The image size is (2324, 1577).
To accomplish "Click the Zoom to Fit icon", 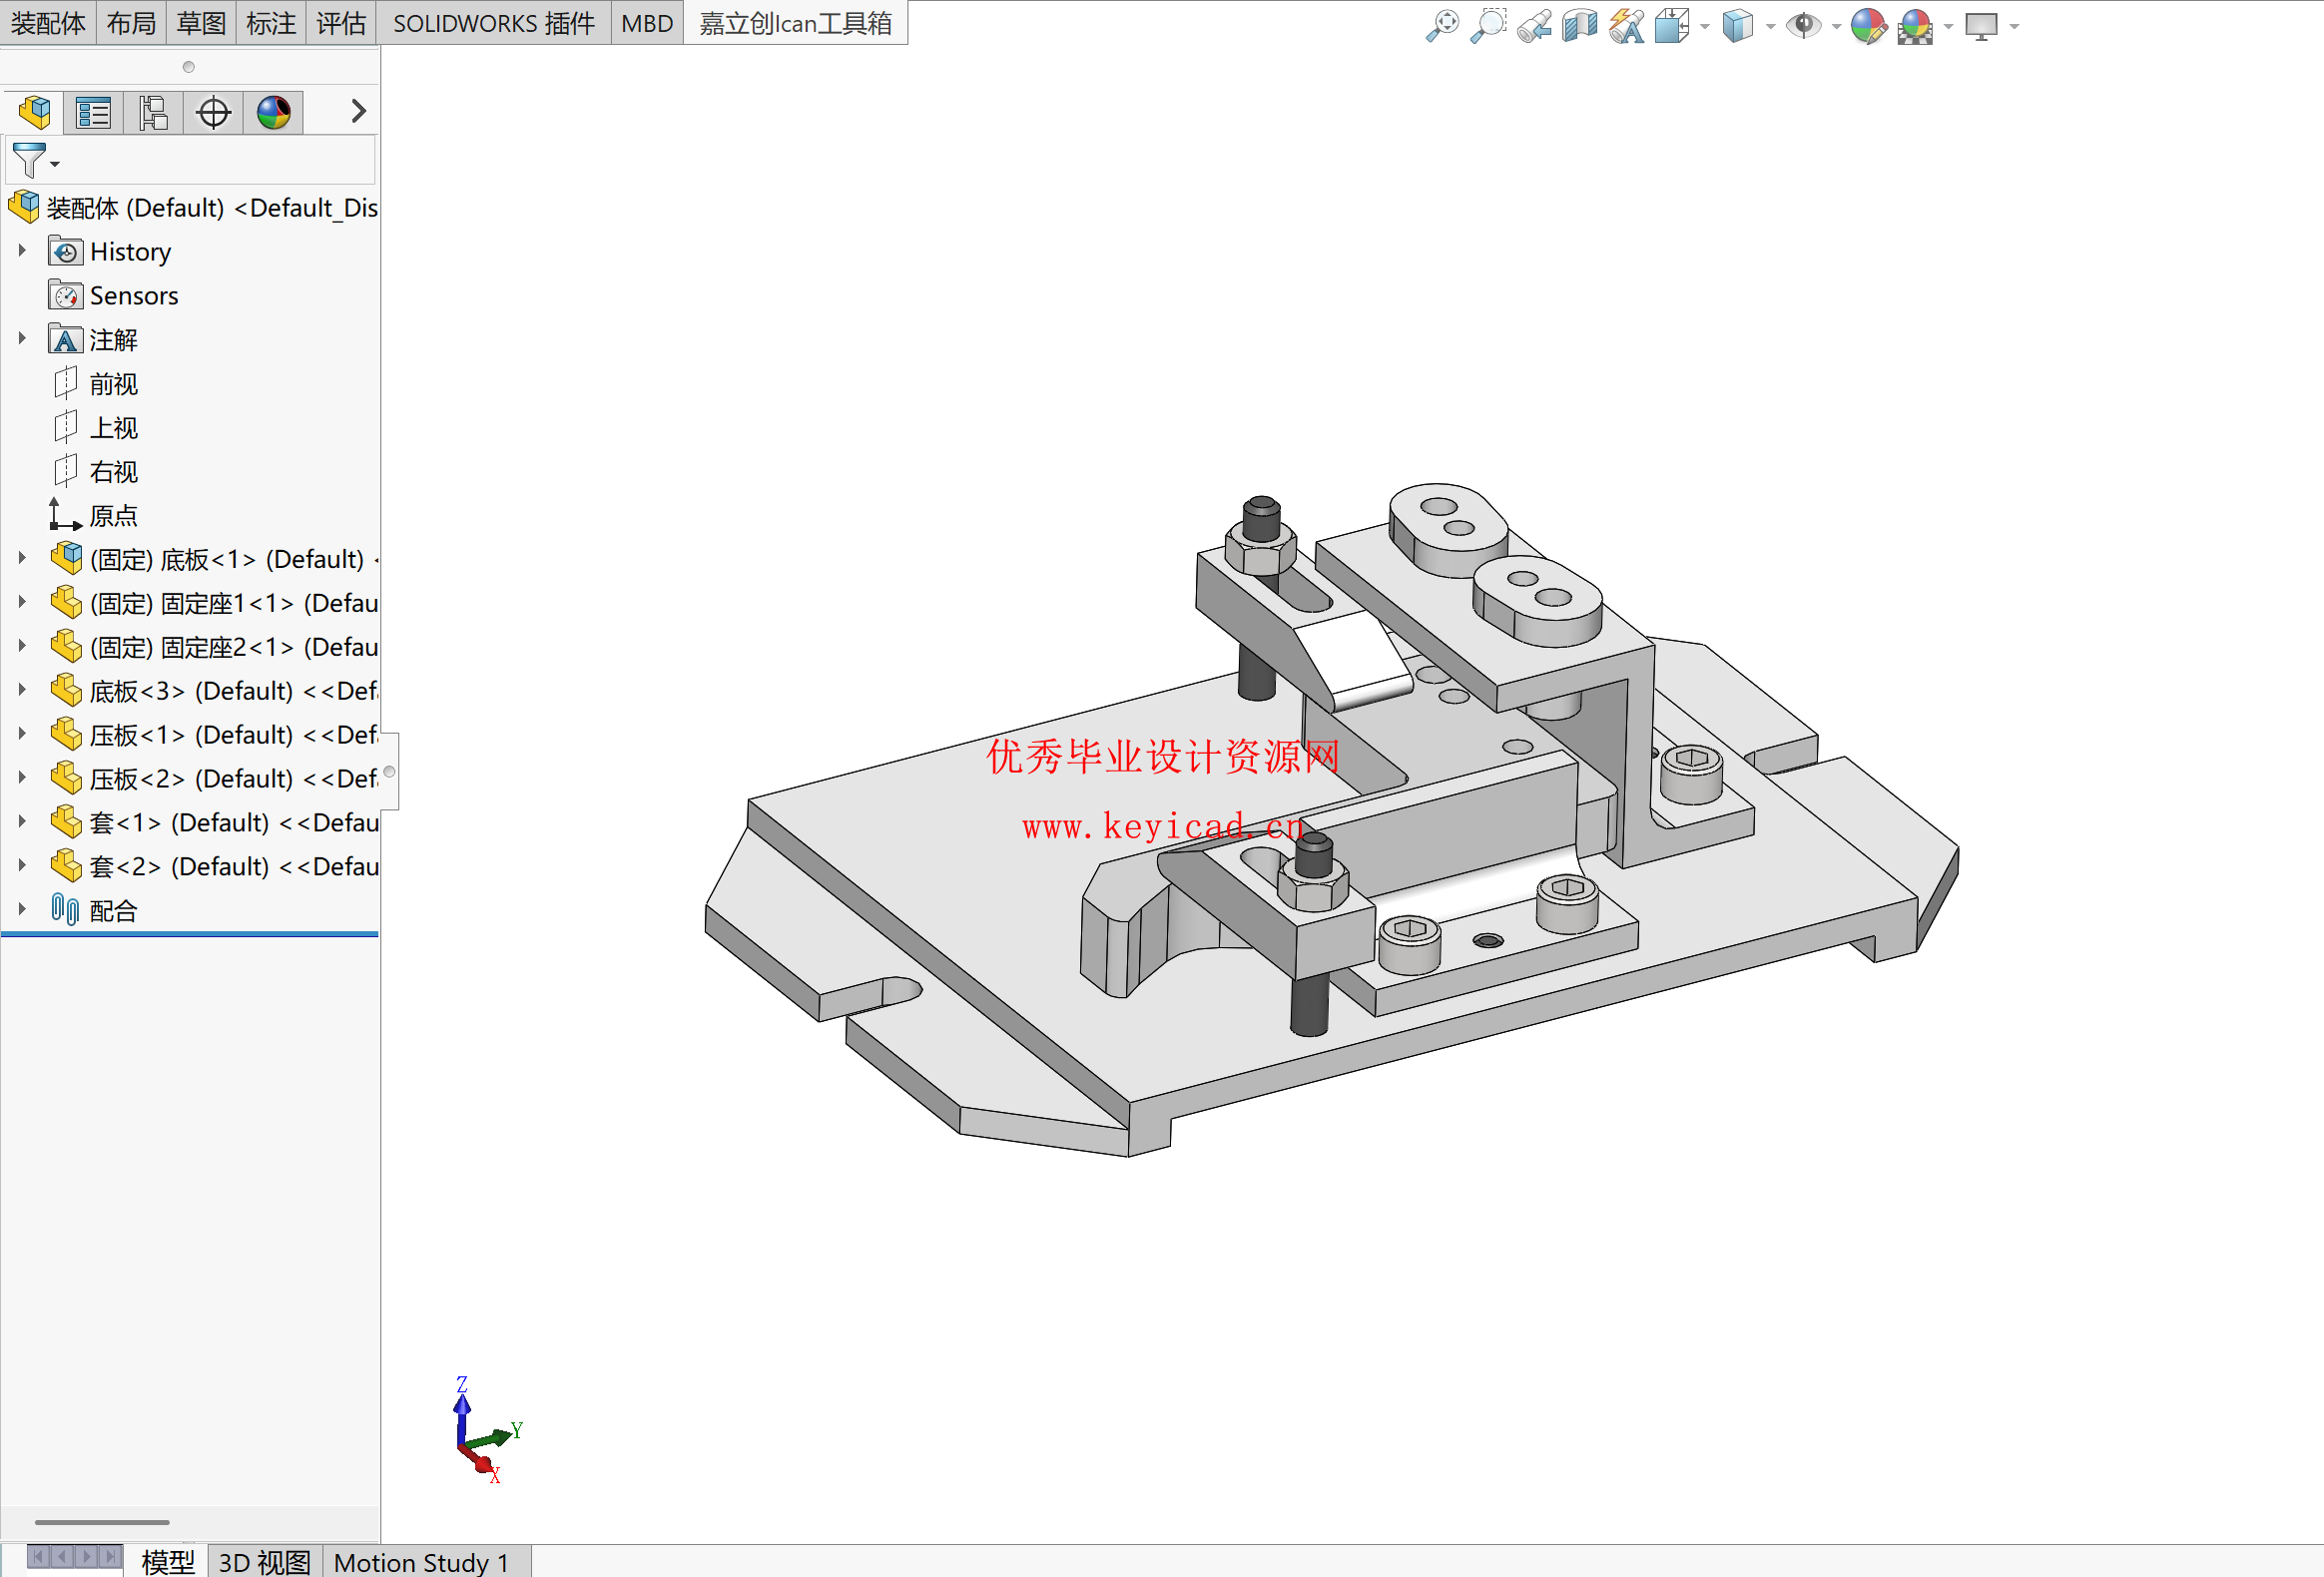I will tap(1442, 25).
